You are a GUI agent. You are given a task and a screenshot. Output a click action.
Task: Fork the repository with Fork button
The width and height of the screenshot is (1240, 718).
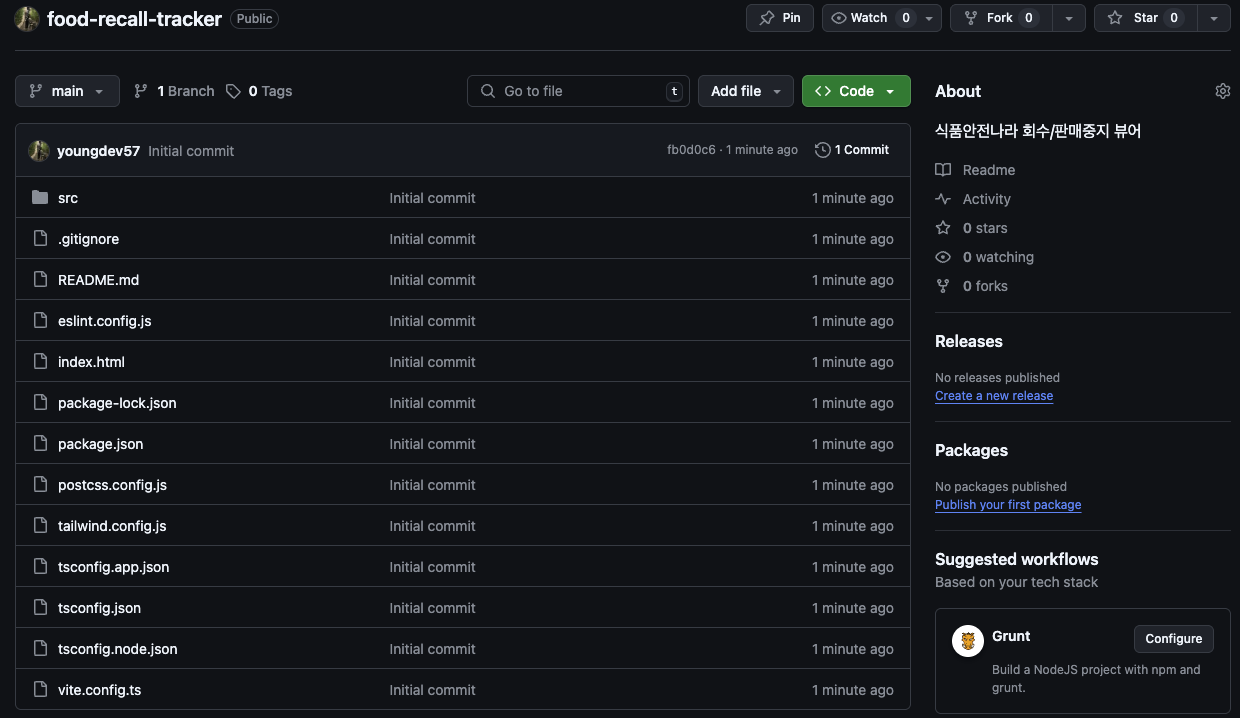point(1002,18)
